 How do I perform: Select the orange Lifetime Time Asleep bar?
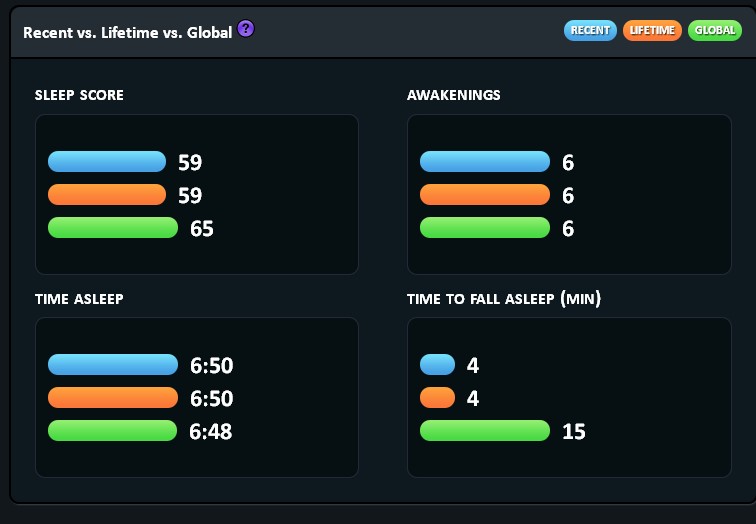coord(113,398)
